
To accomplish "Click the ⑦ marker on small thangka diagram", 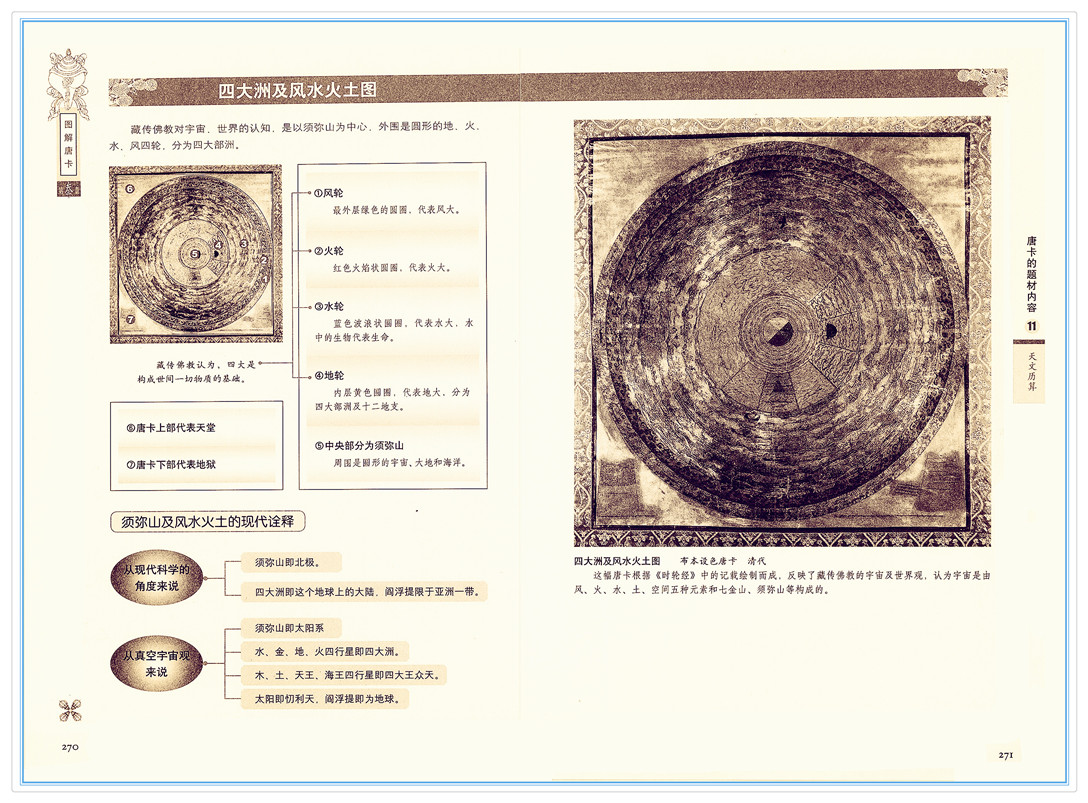I will click(130, 319).
